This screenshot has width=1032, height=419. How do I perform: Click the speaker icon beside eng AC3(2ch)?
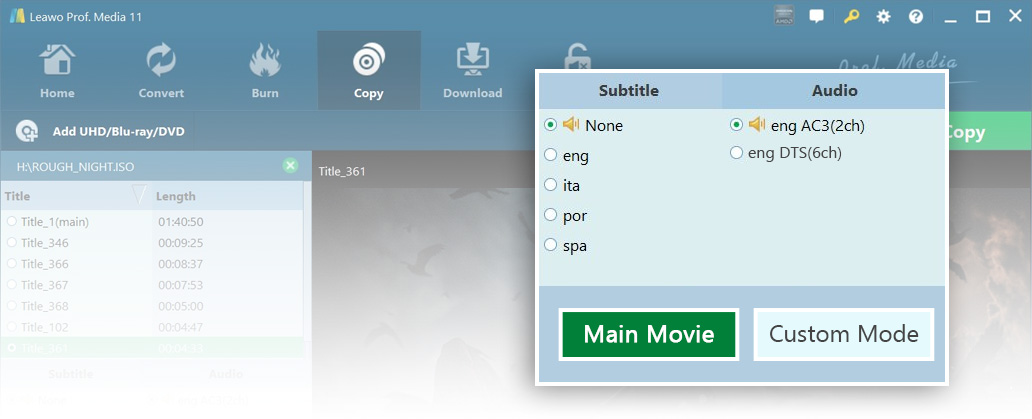757,124
